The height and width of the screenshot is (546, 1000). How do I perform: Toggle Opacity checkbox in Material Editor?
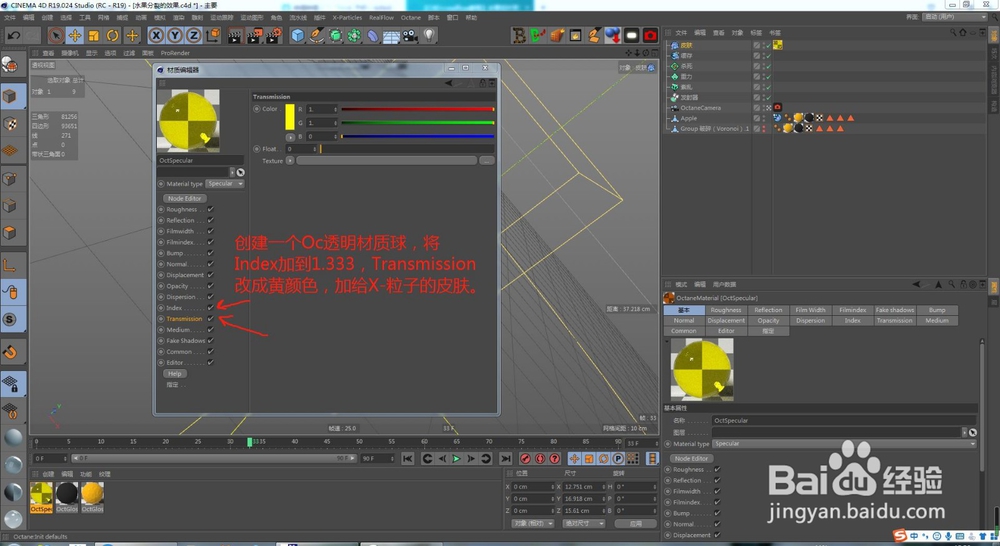point(210,286)
